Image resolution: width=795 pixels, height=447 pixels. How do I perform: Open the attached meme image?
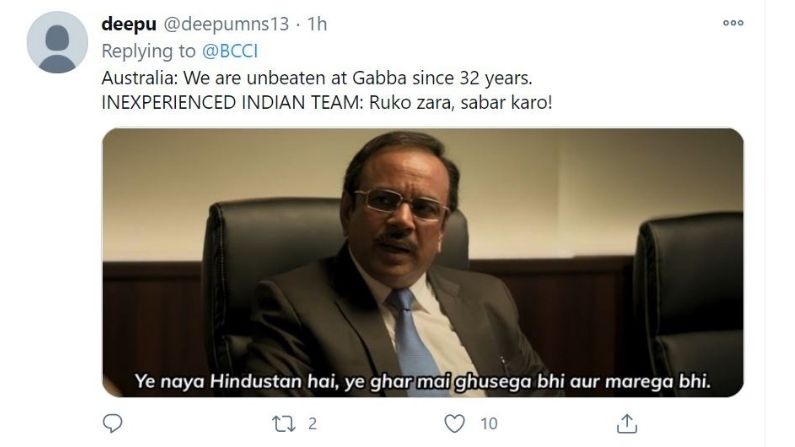tap(423, 263)
